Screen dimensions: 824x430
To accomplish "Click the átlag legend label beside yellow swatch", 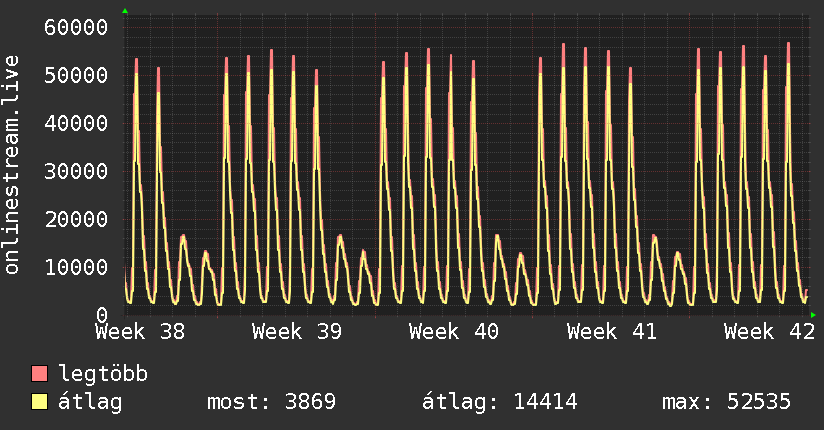I will pyautogui.click(x=90, y=402).
